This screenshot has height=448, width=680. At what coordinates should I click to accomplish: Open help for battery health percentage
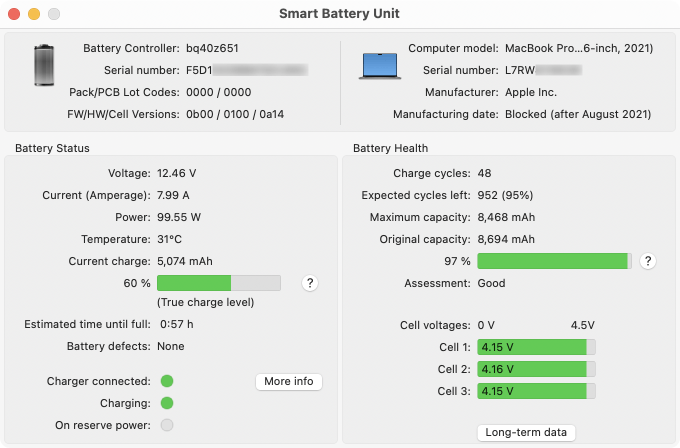pos(647,261)
